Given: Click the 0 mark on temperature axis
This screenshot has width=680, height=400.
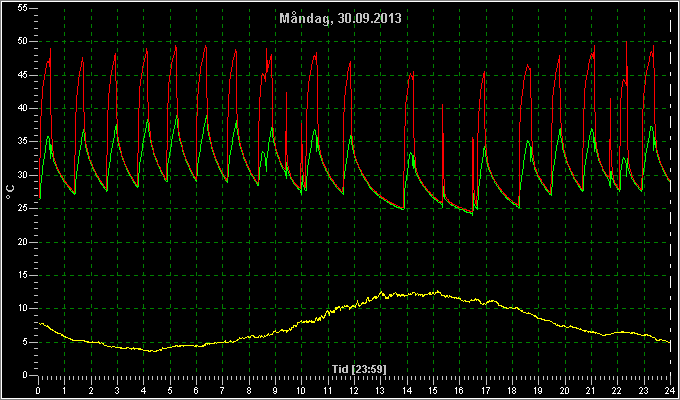Looking at the screenshot, I should [25, 375].
